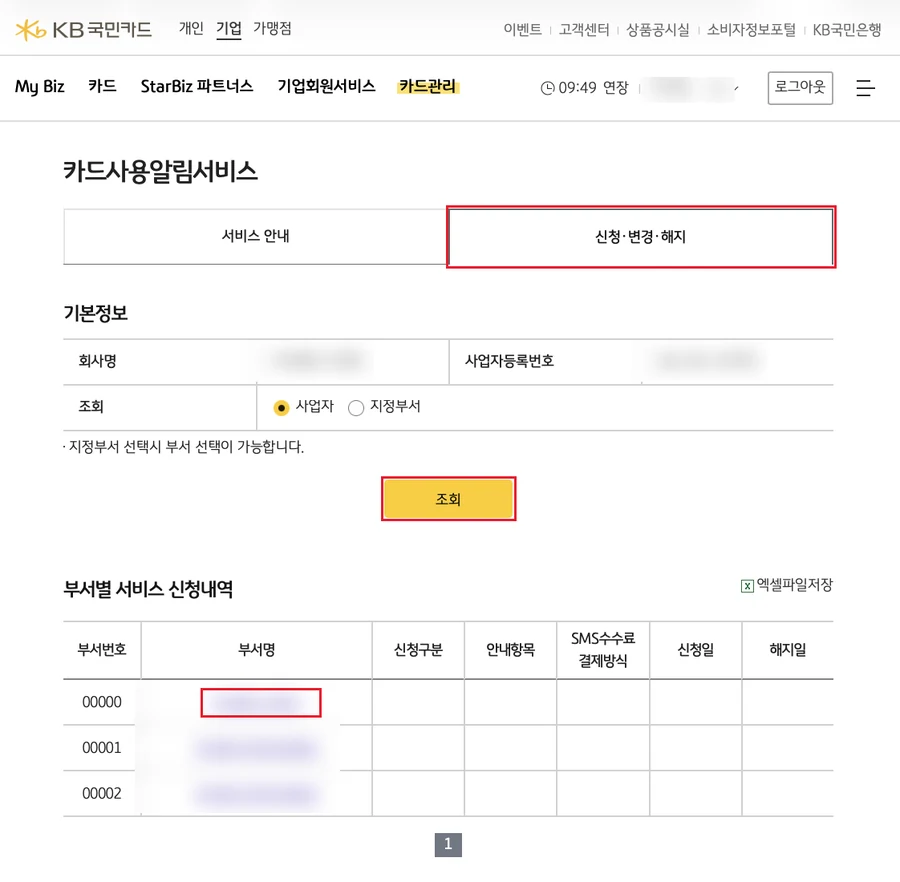Viewport: 900px width, 882px height.
Task: Click the session timer clock icon
Action: [x=548, y=88]
